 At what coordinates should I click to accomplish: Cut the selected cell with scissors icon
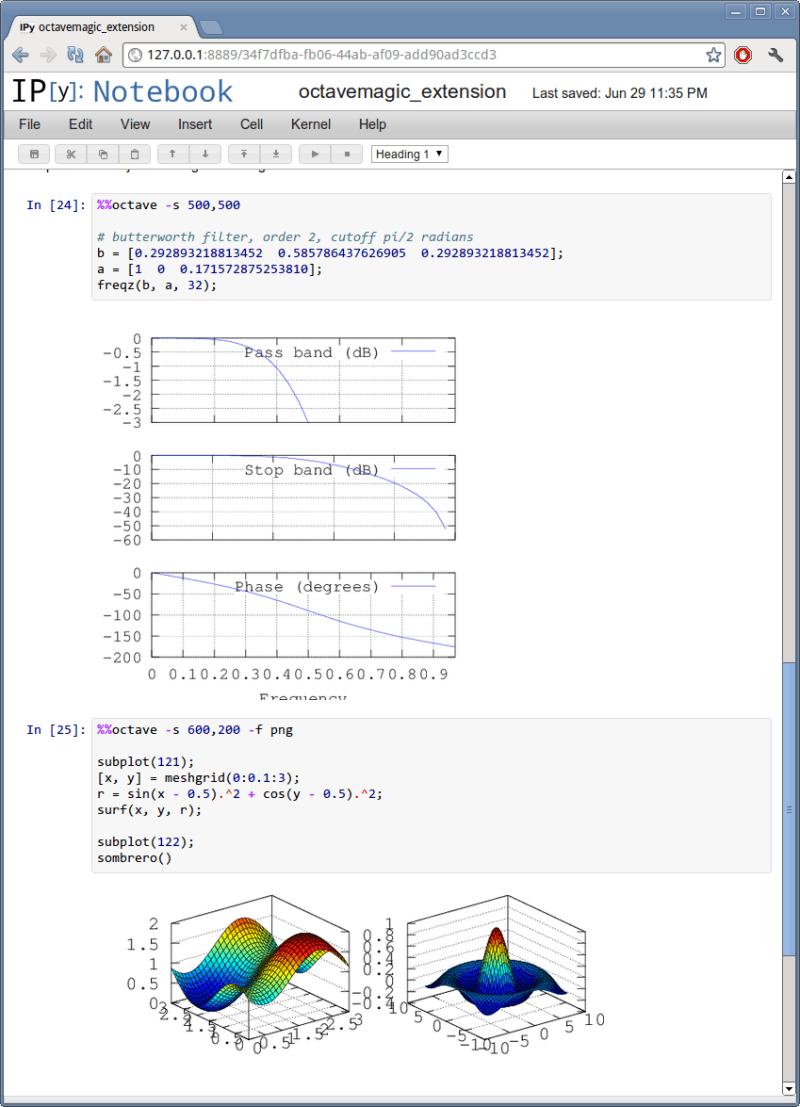coord(70,153)
